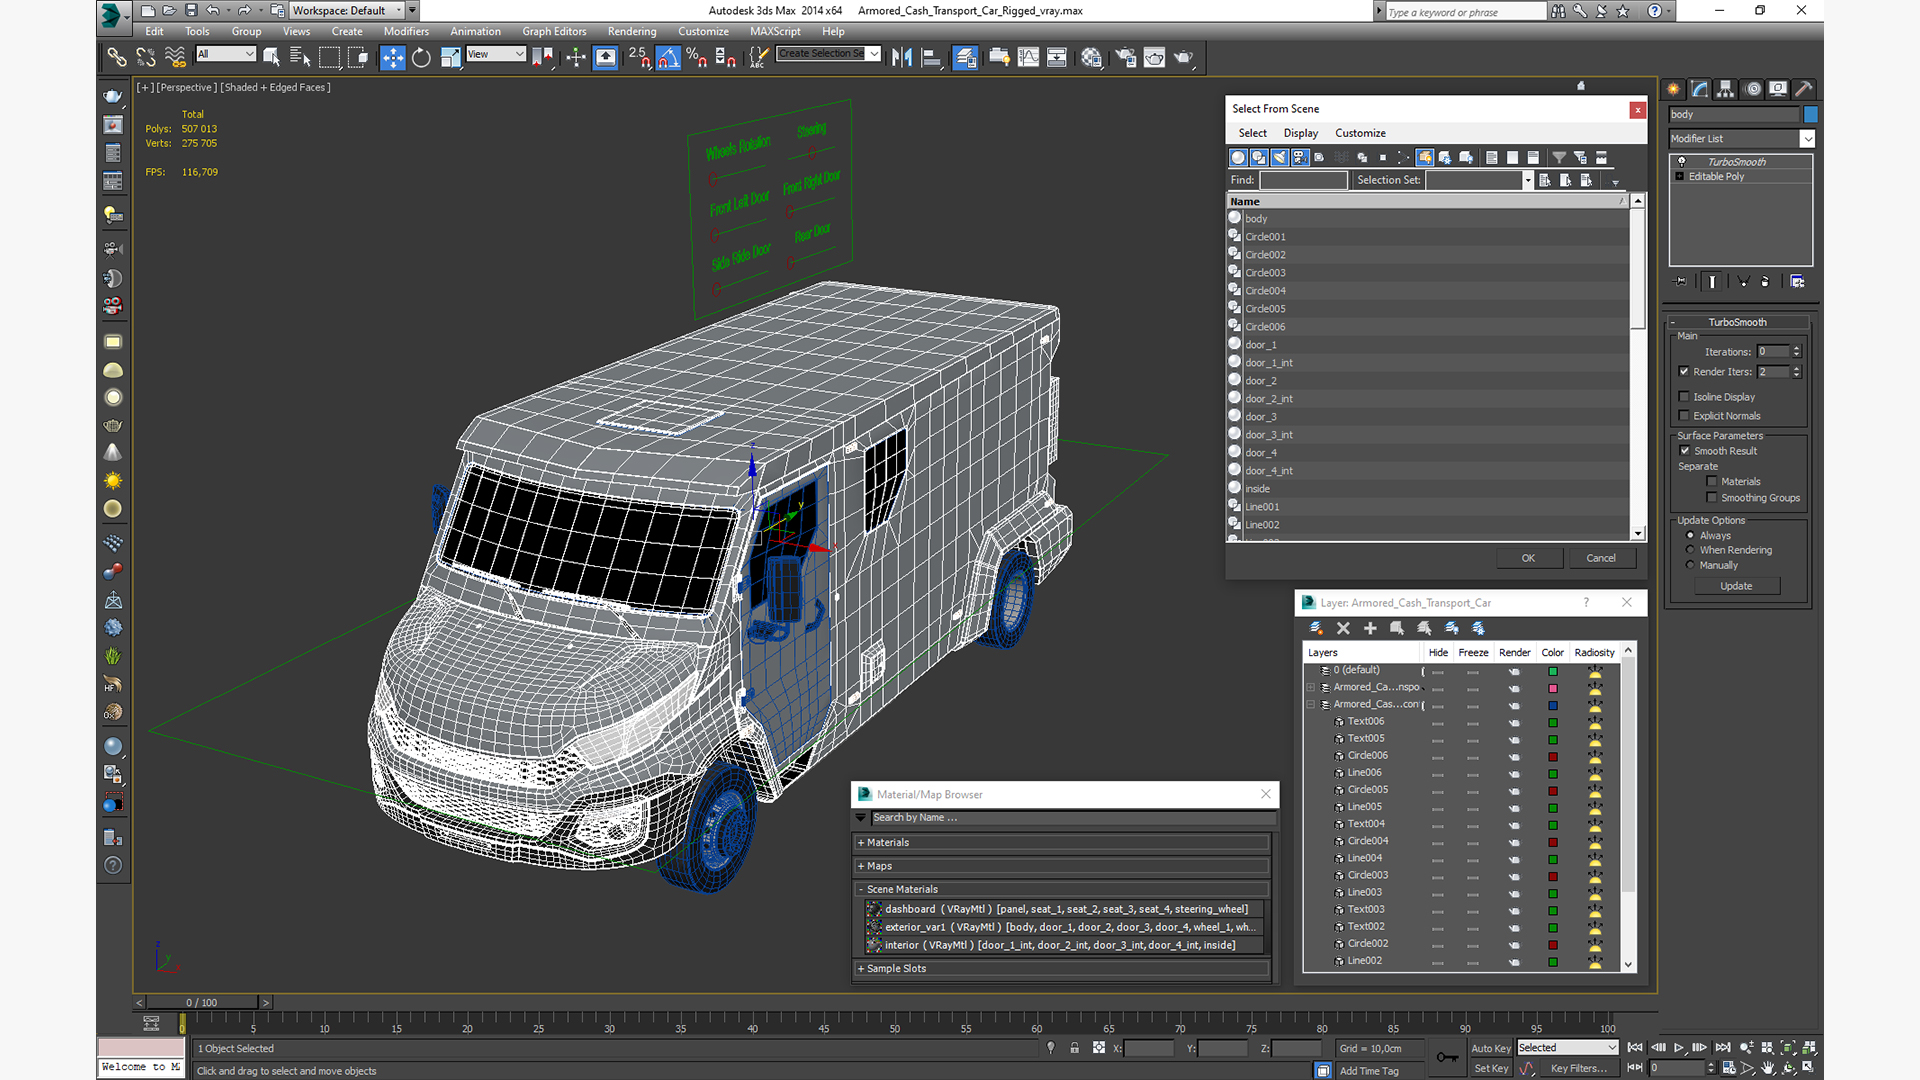The width and height of the screenshot is (1920, 1080).
Task: Open Select by Name list tool
Action: [x=300, y=58]
